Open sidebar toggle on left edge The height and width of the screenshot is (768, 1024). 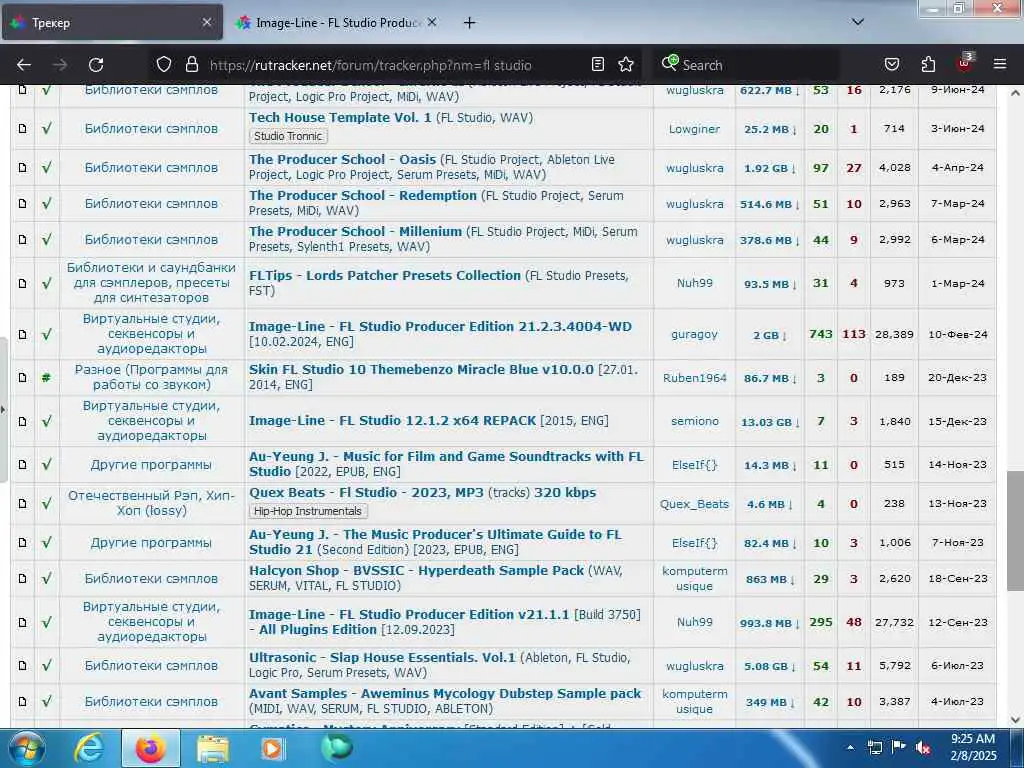[3, 410]
